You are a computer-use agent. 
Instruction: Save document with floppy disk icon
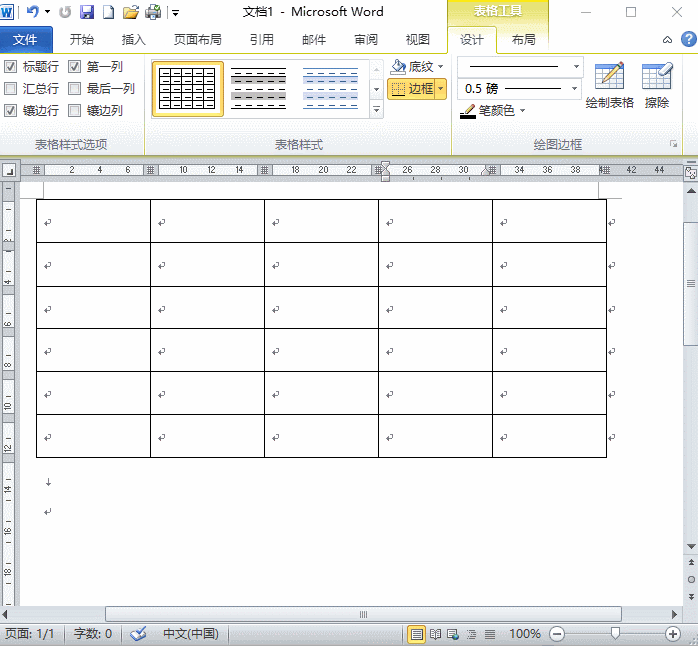click(x=87, y=12)
